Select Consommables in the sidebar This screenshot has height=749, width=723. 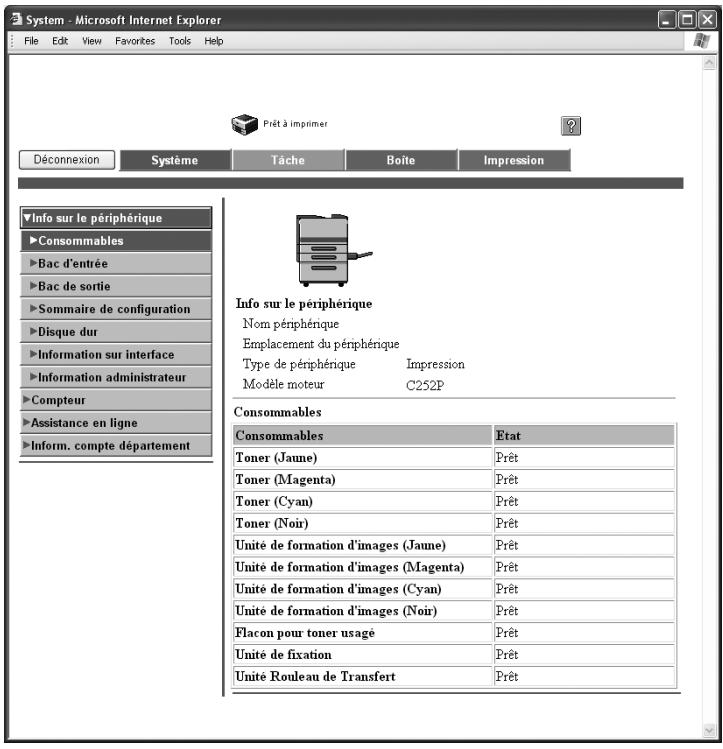pyautogui.click(x=116, y=241)
